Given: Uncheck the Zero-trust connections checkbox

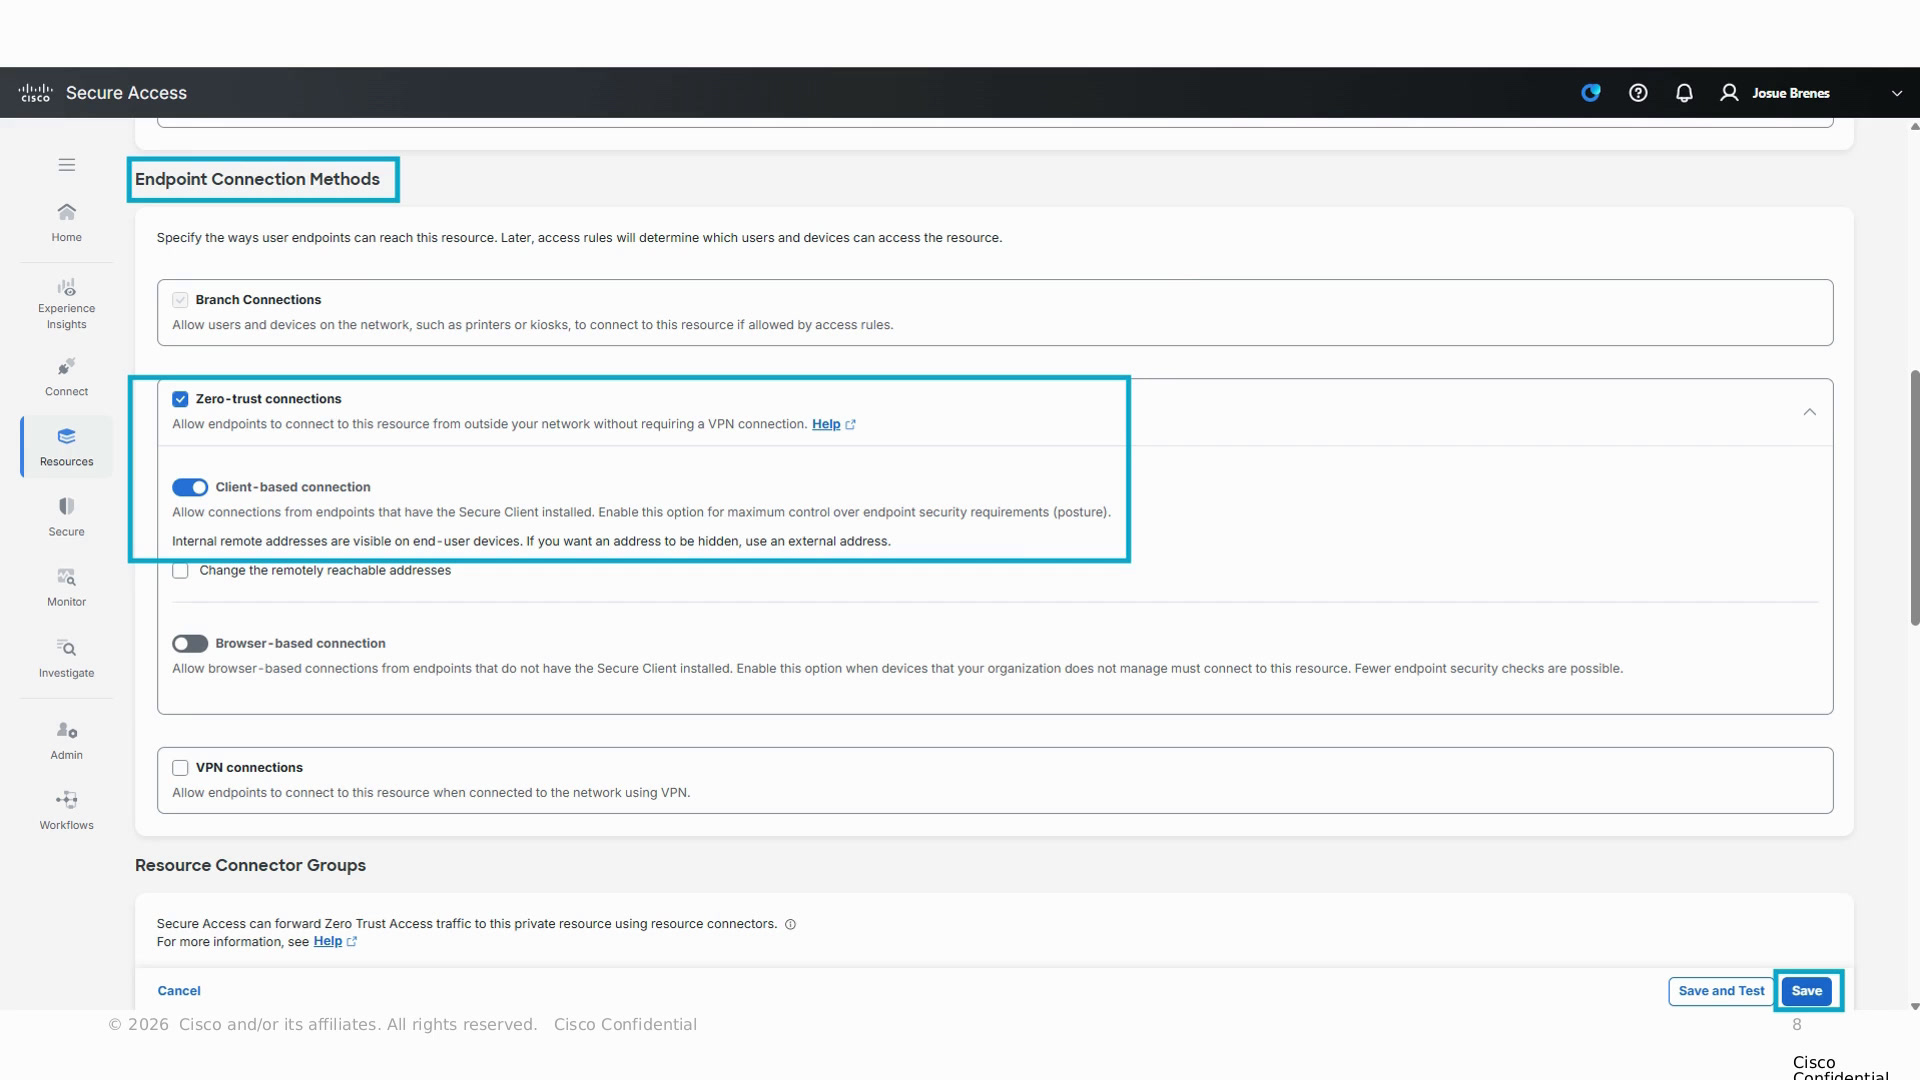Looking at the screenshot, I should click(x=180, y=399).
